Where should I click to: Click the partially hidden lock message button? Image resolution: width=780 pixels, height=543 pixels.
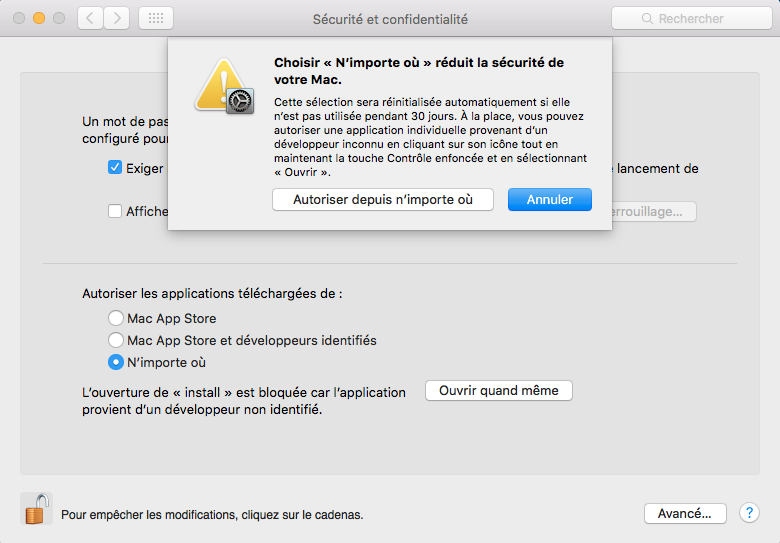pyautogui.click(x=654, y=212)
